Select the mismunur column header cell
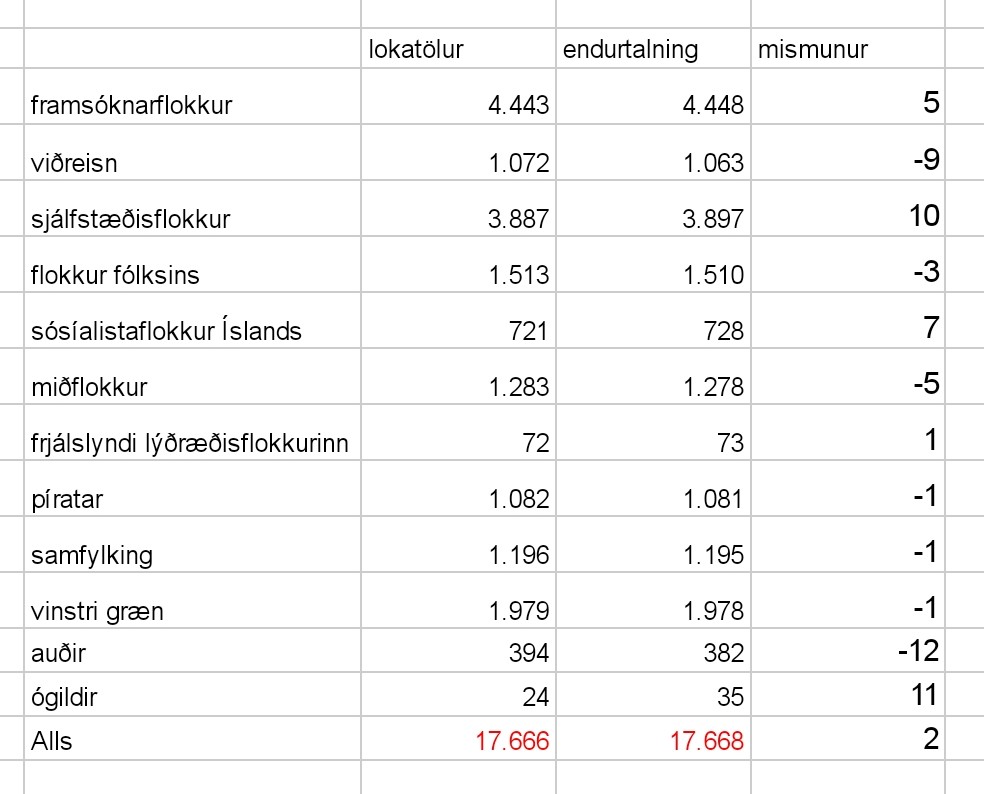Image resolution: width=984 pixels, height=794 pixels. [x=847, y=48]
